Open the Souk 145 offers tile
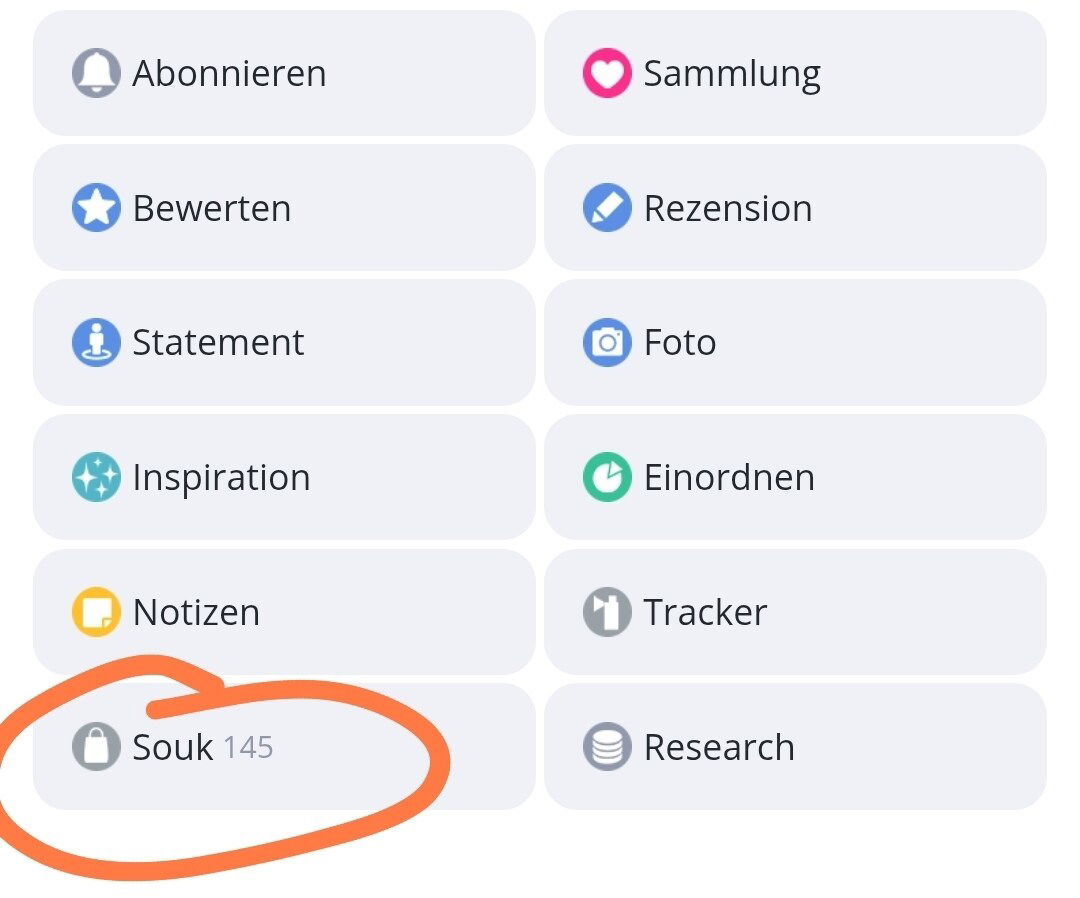The height and width of the screenshot is (898, 1080). tap(284, 746)
